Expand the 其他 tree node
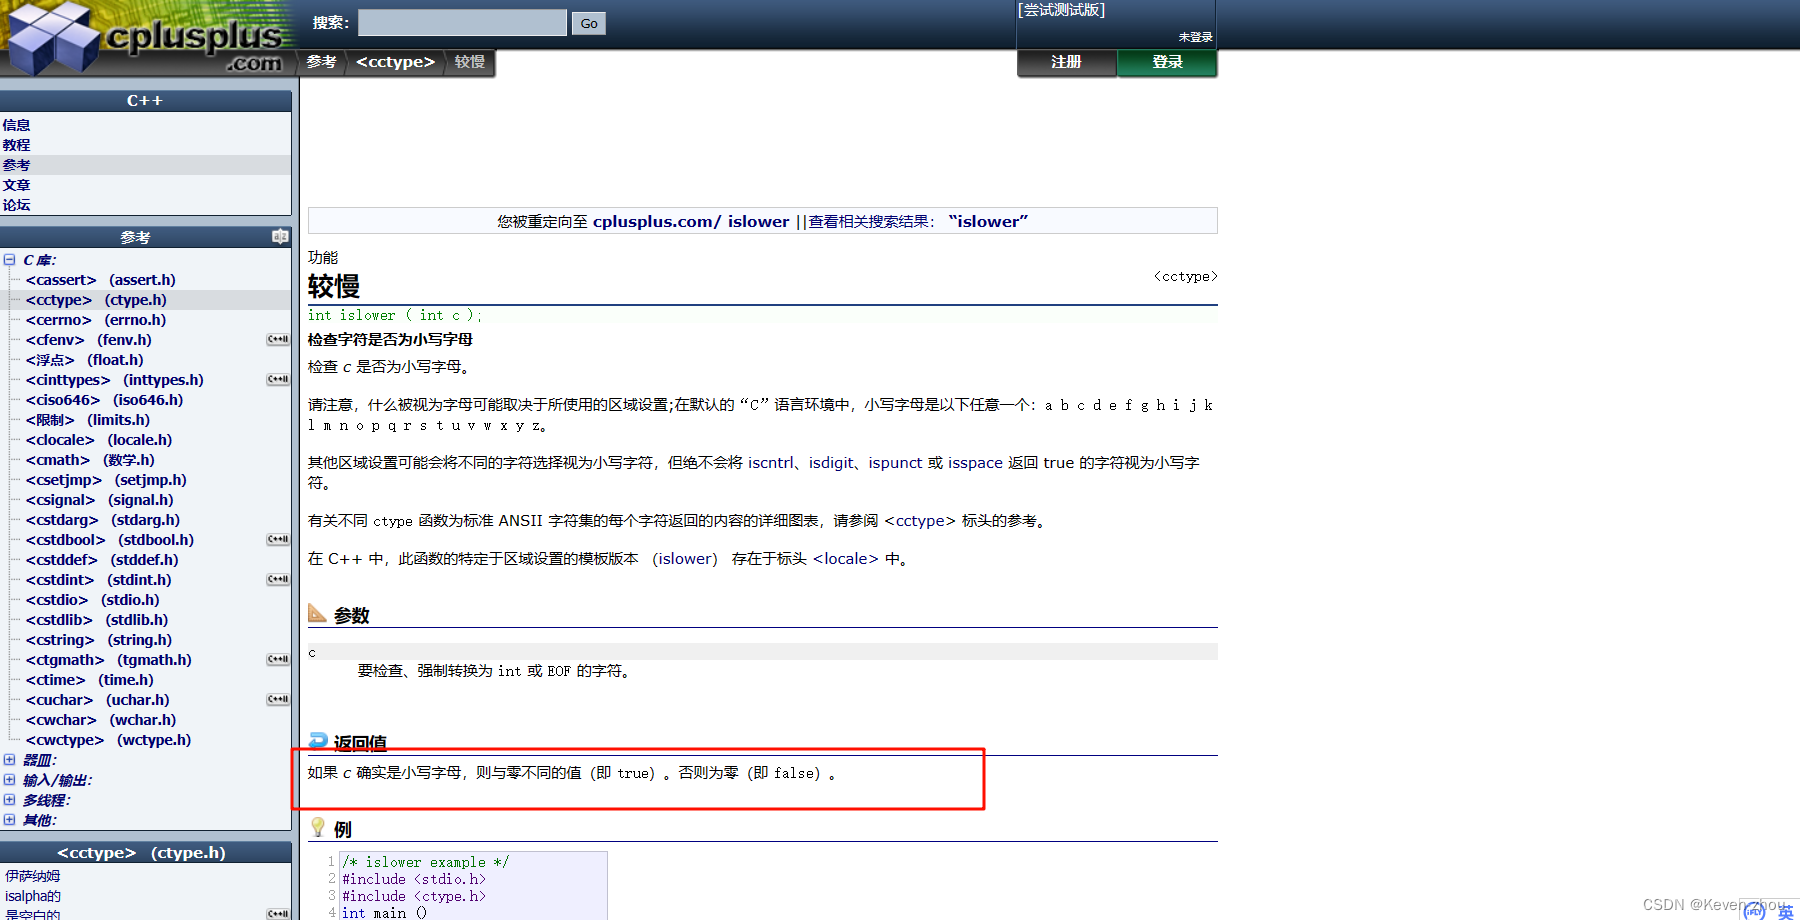Screen dimensions: 1800x920 (9, 820)
